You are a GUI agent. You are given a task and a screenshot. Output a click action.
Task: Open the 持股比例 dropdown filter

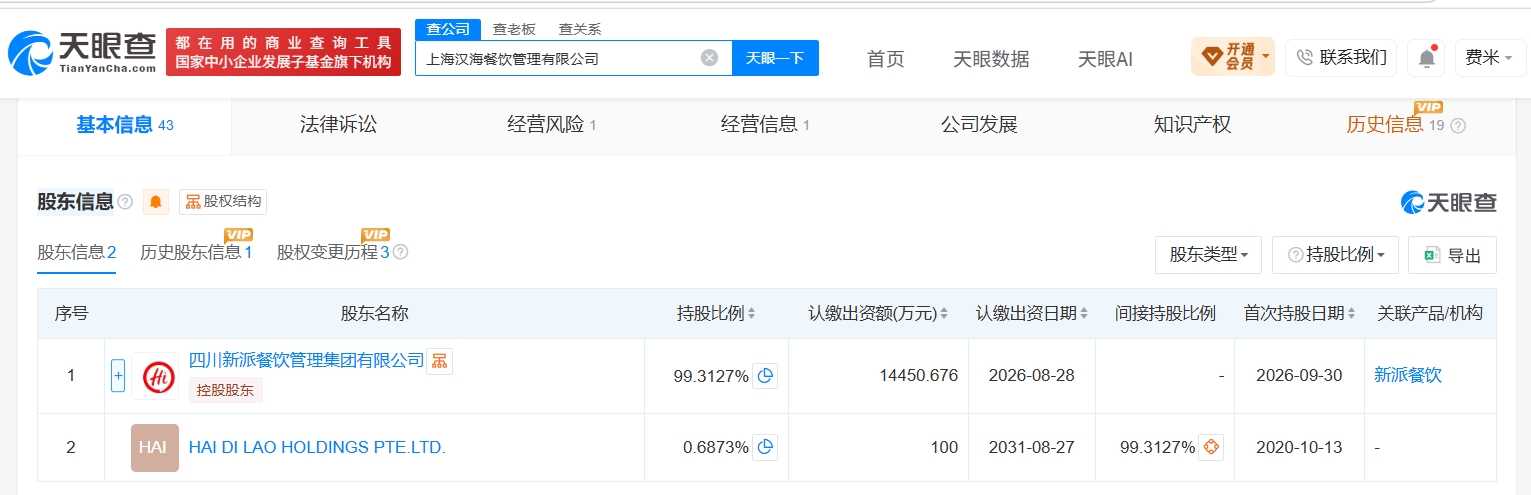tap(1335, 255)
